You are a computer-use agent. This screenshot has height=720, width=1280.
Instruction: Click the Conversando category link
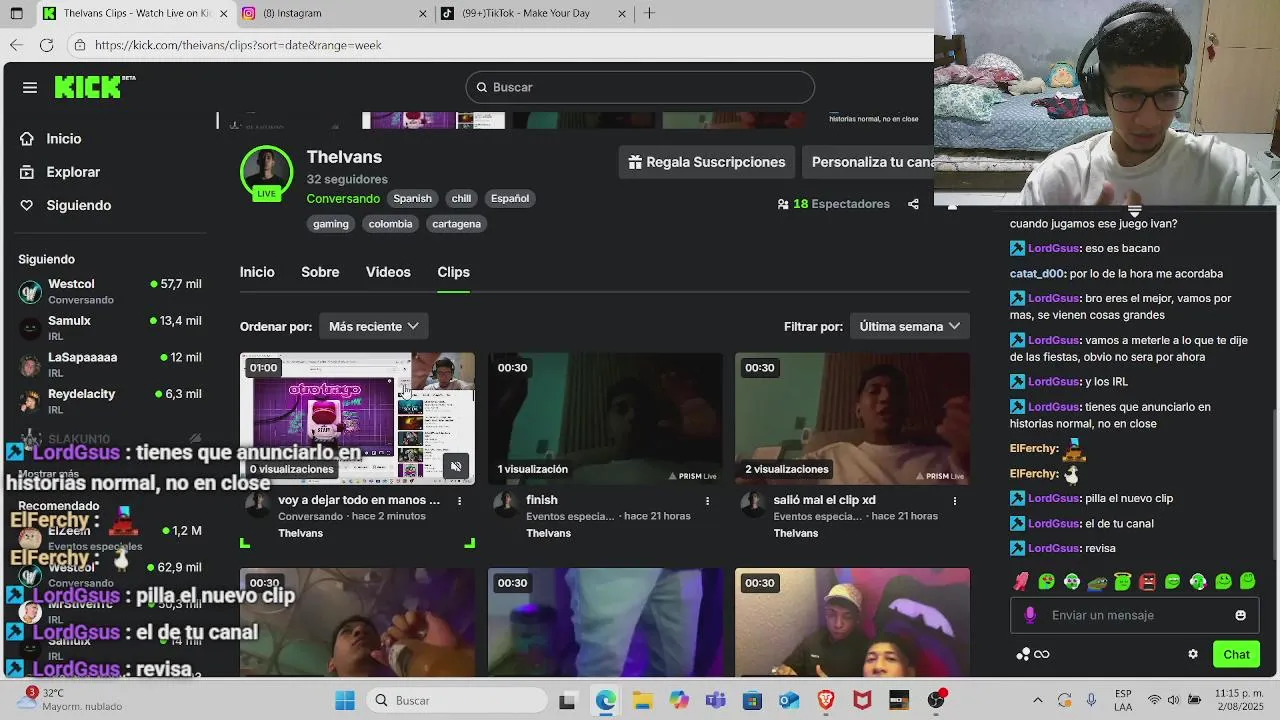[x=343, y=198]
